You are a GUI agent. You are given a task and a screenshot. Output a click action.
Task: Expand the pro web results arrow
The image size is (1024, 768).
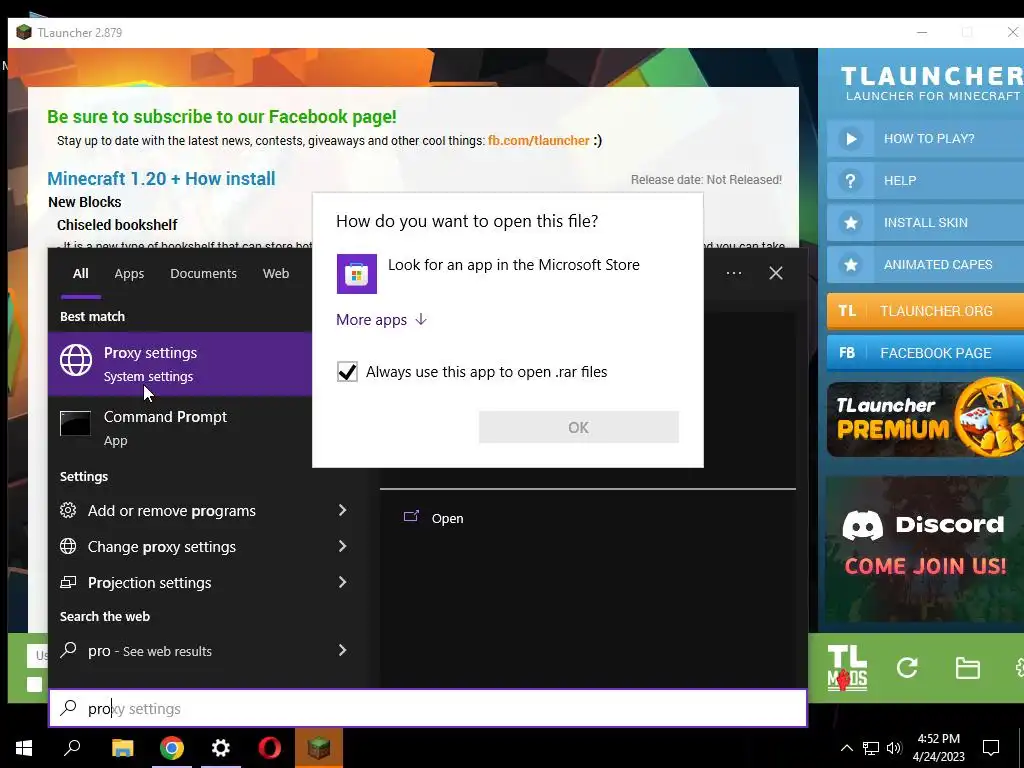(x=342, y=650)
